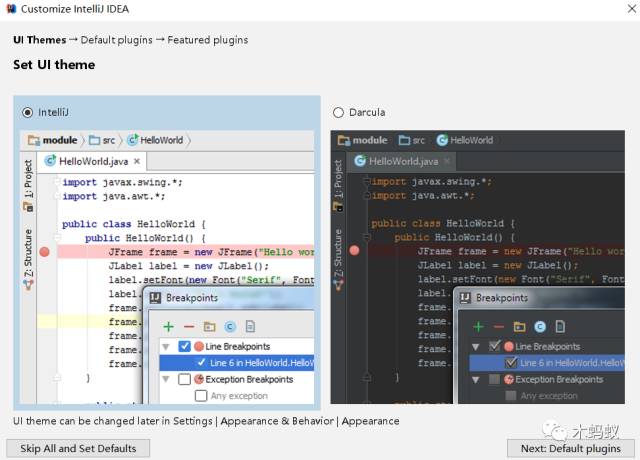Click Line Breakpoints red icon in light preview

pyautogui.click(x=199, y=347)
